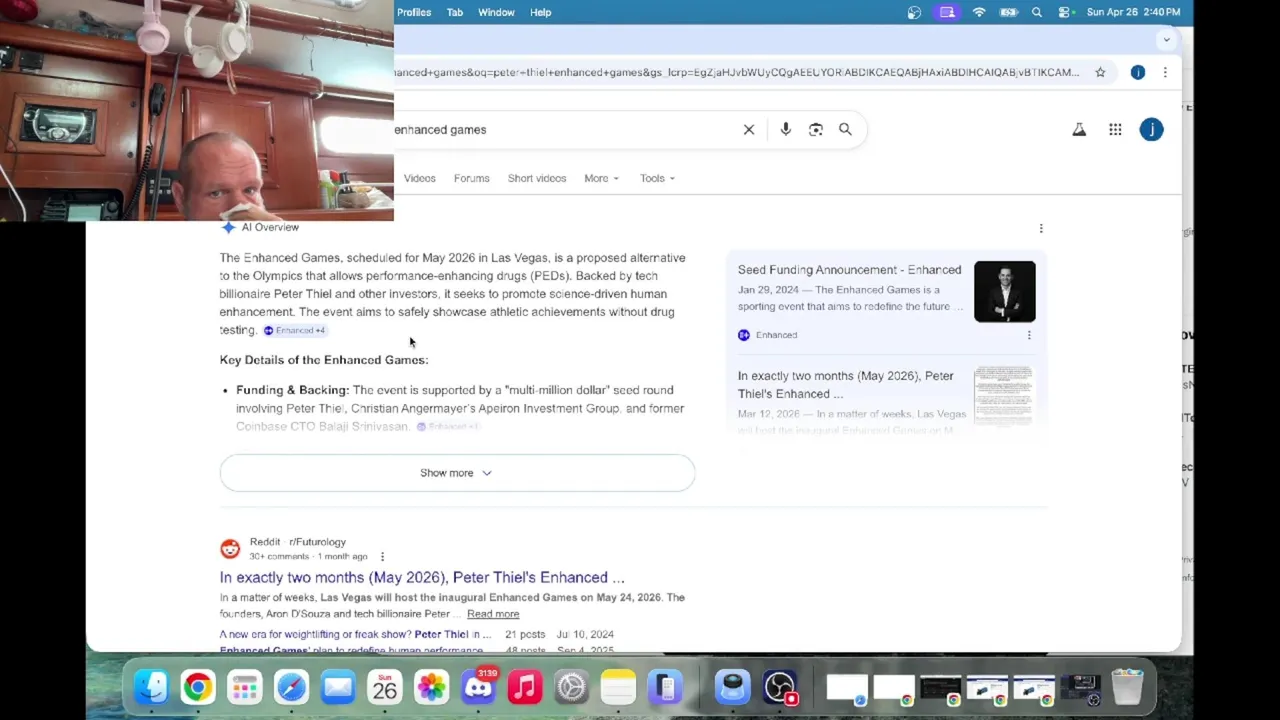Open three-dot options for the Reddit result

point(382,556)
